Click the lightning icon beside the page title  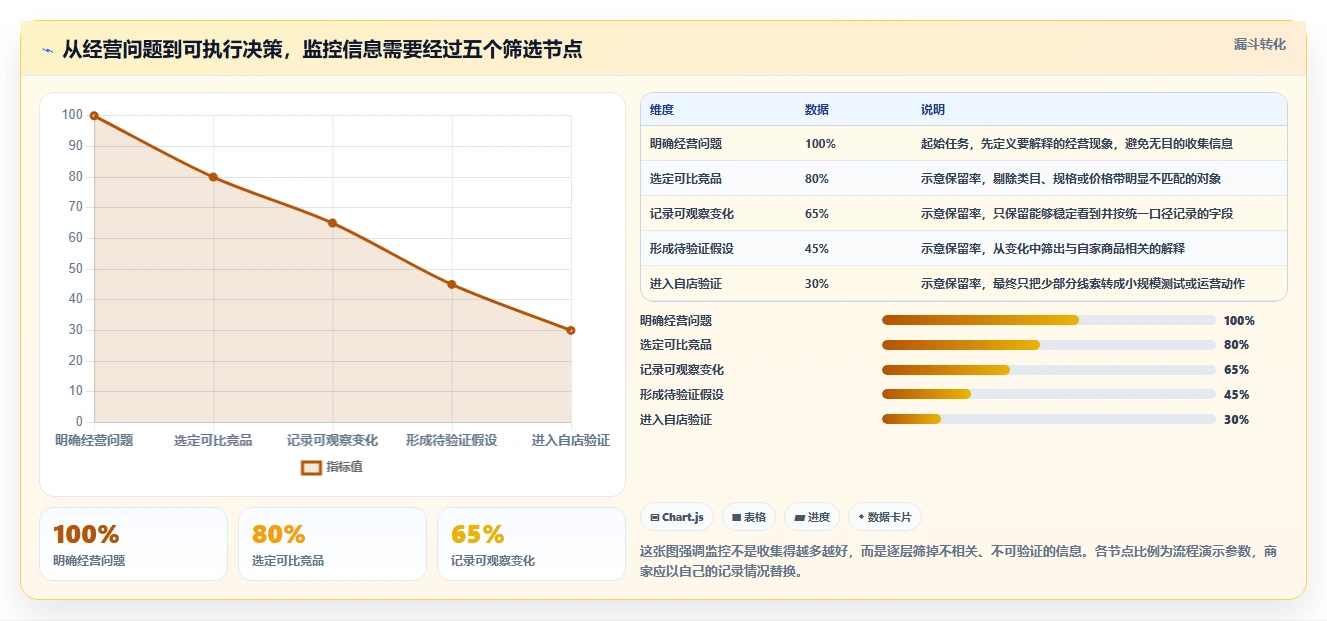[x=48, y=50]
